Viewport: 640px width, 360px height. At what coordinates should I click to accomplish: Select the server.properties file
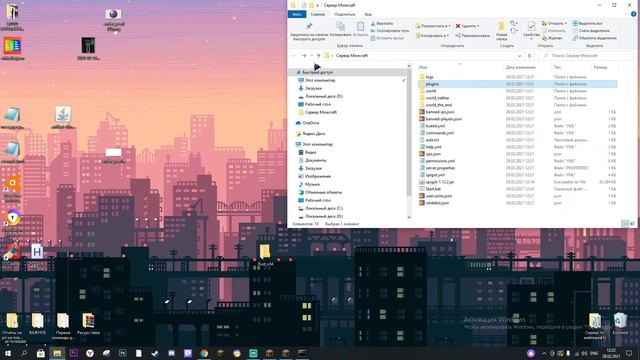pos(440,168)
